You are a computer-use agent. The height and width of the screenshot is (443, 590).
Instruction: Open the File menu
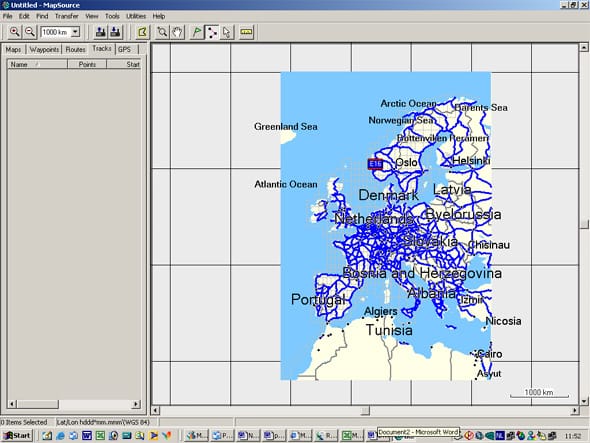8,16
